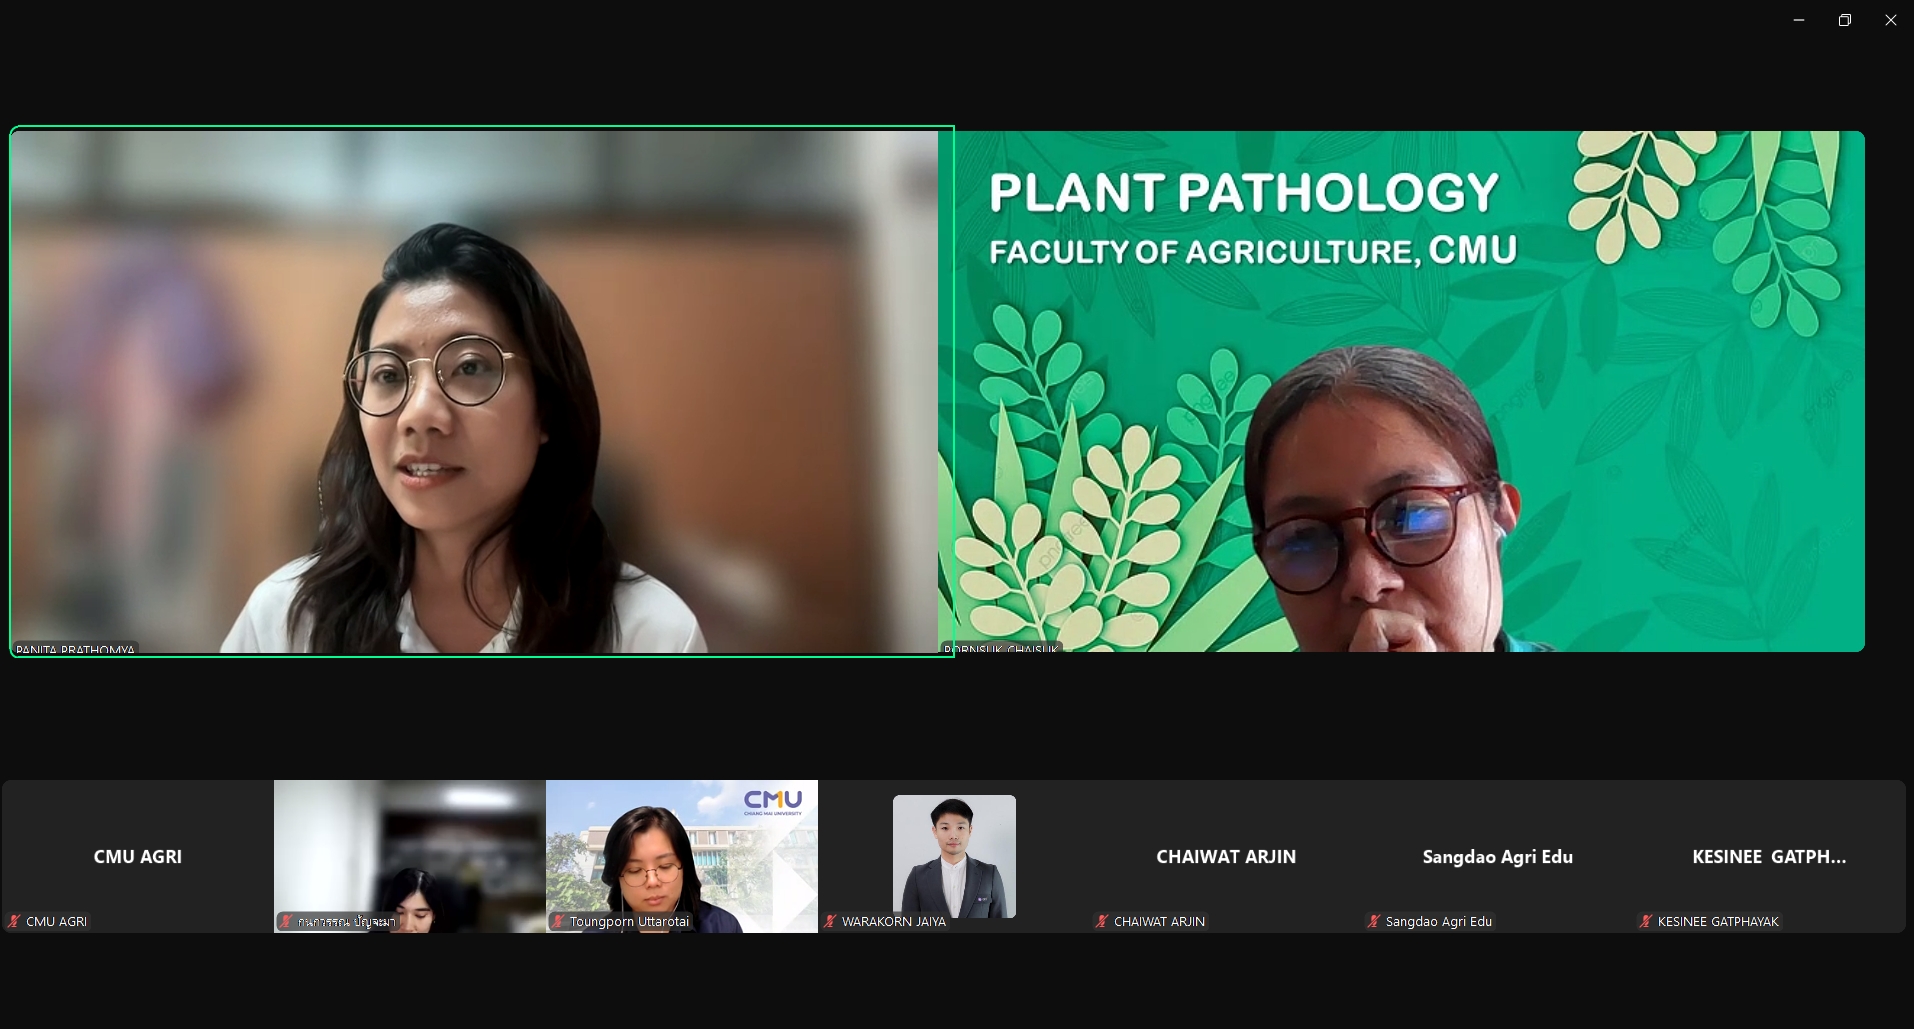Click the กนกวรรณ ปัญจะมา name label

(346, 921)
